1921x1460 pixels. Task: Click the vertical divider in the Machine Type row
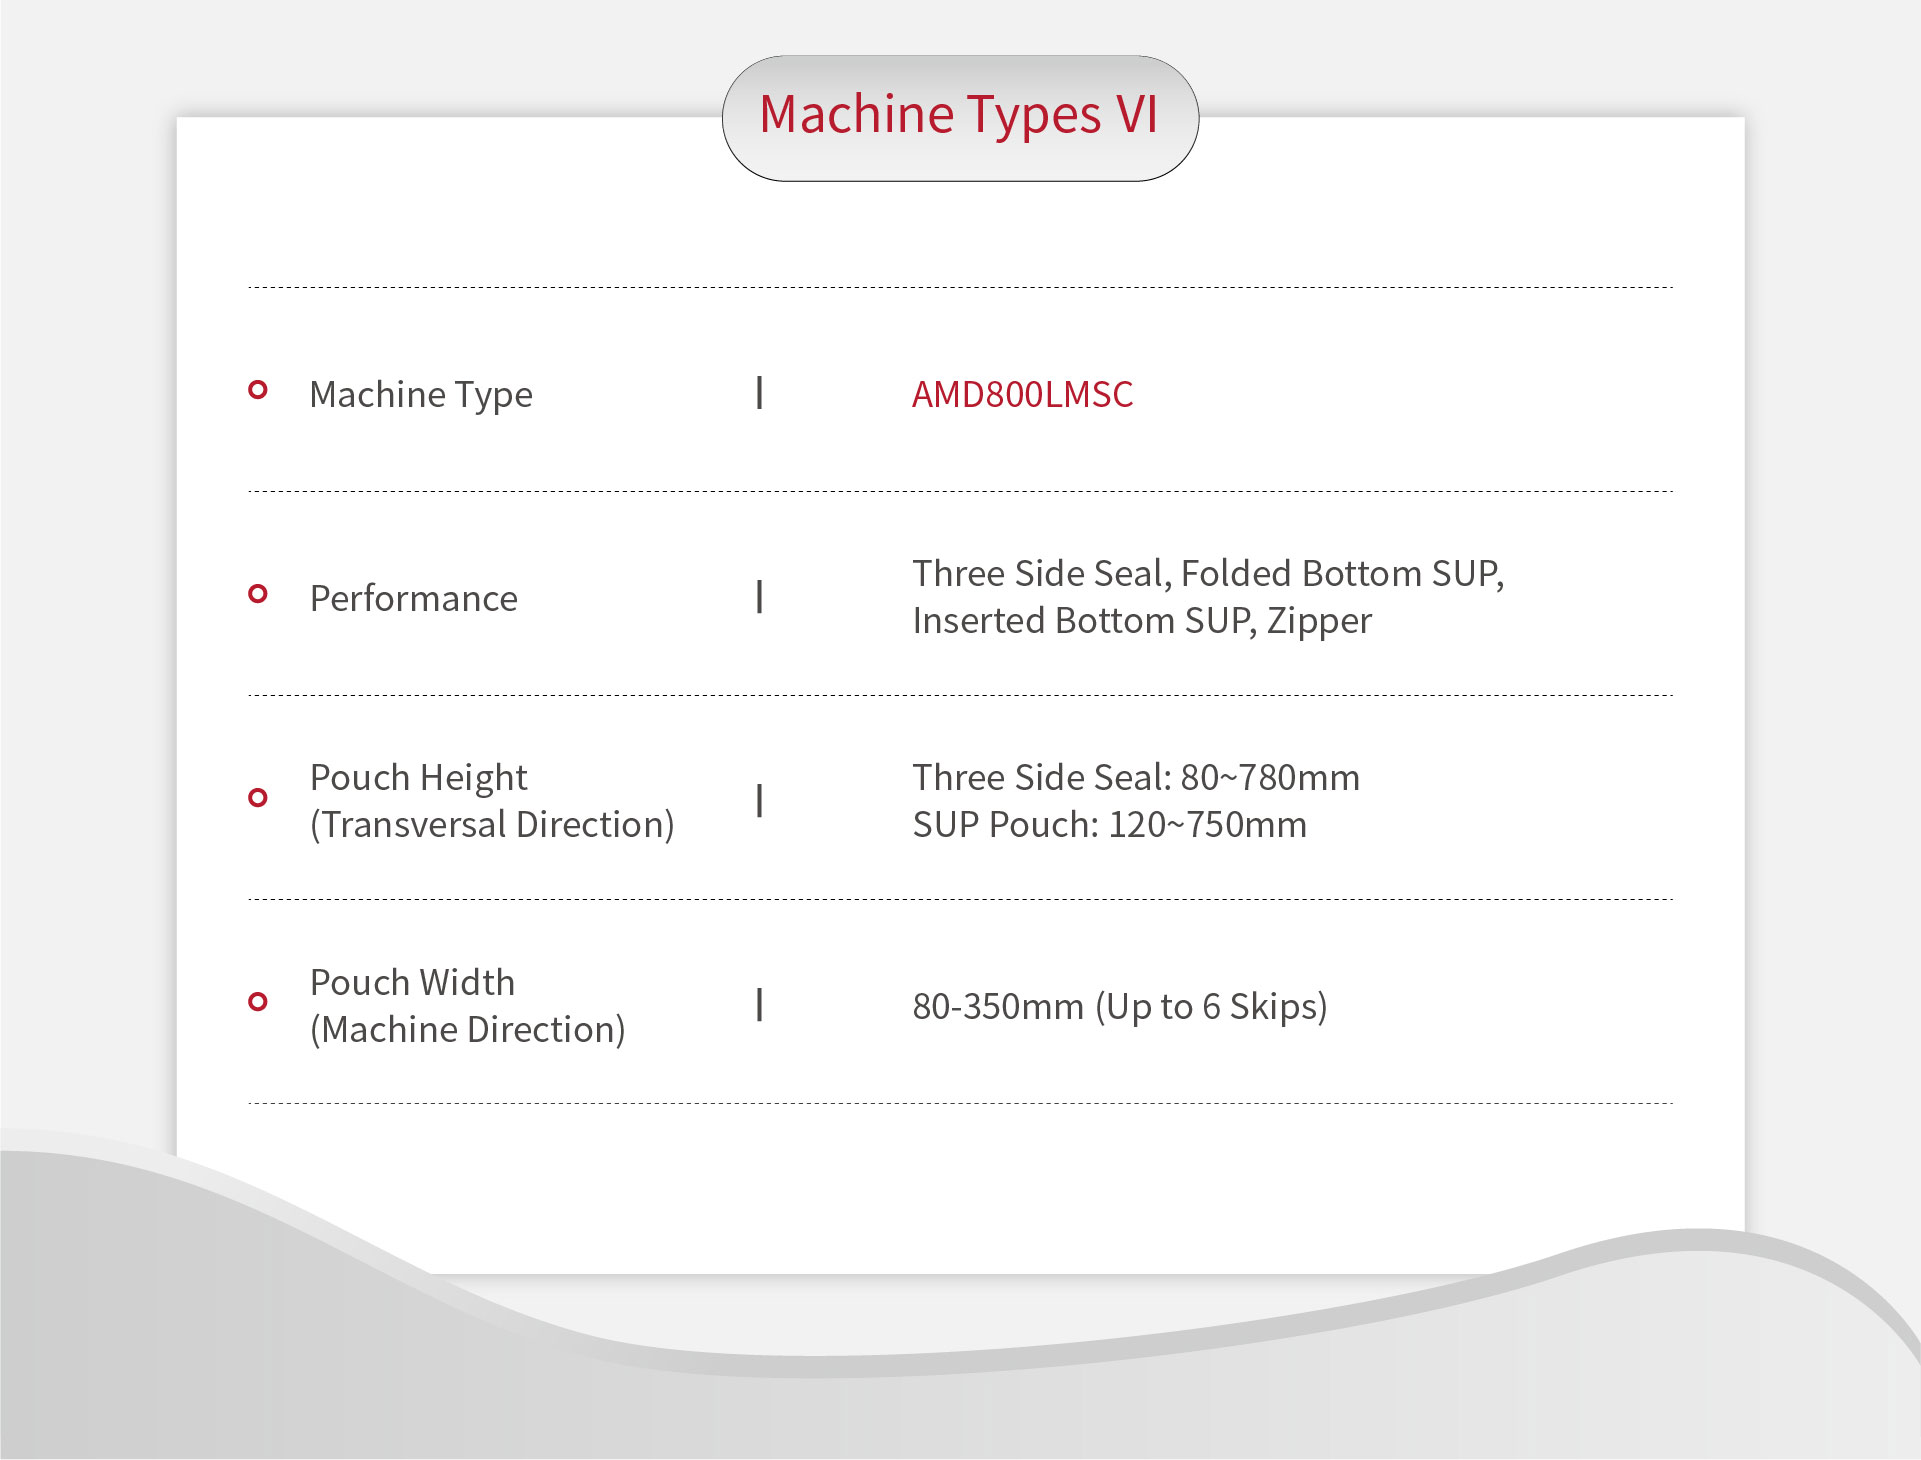coord(760,393)
